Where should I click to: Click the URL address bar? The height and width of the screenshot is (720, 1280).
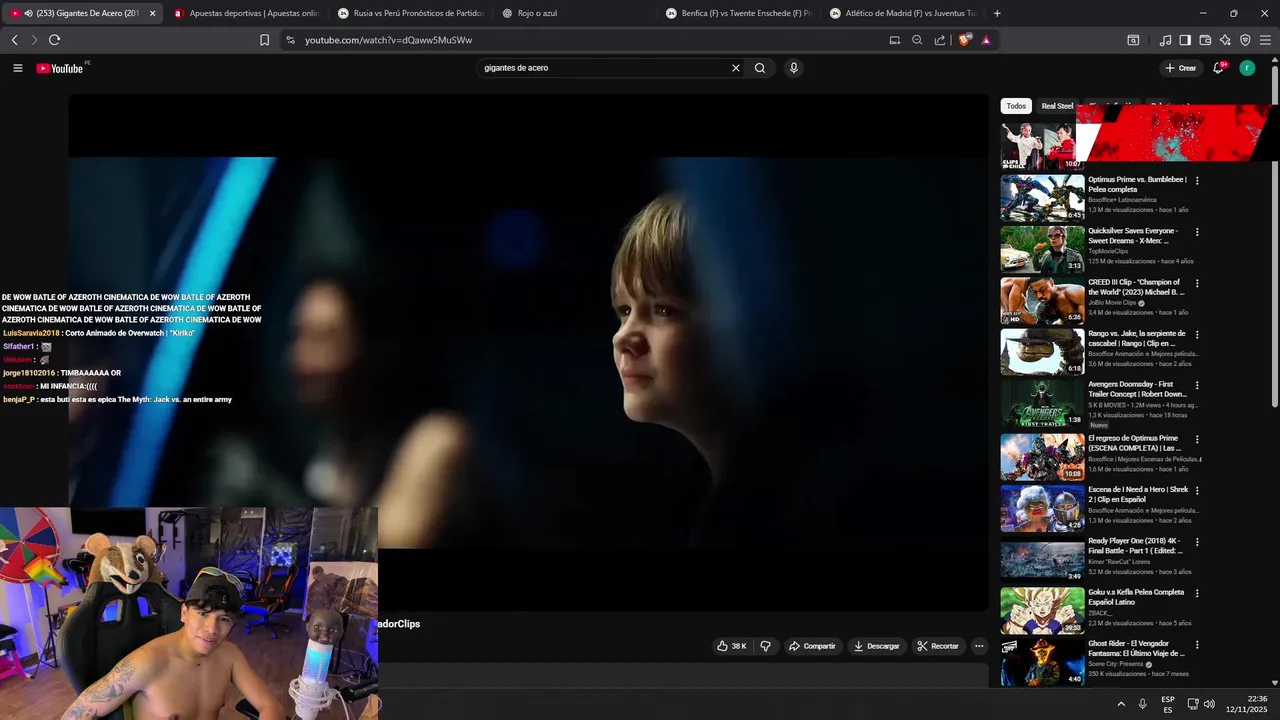pyautogui.click(x=590, y=40)
